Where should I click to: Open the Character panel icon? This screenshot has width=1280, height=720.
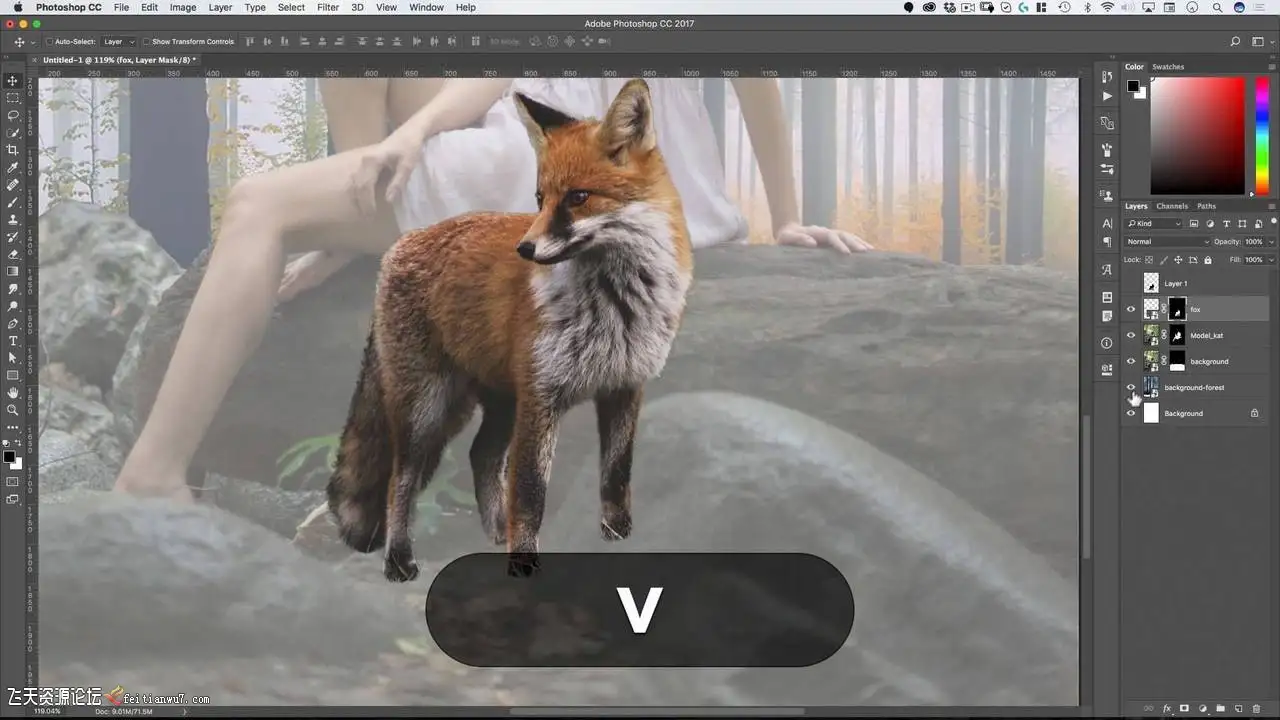click(1107, 223)
